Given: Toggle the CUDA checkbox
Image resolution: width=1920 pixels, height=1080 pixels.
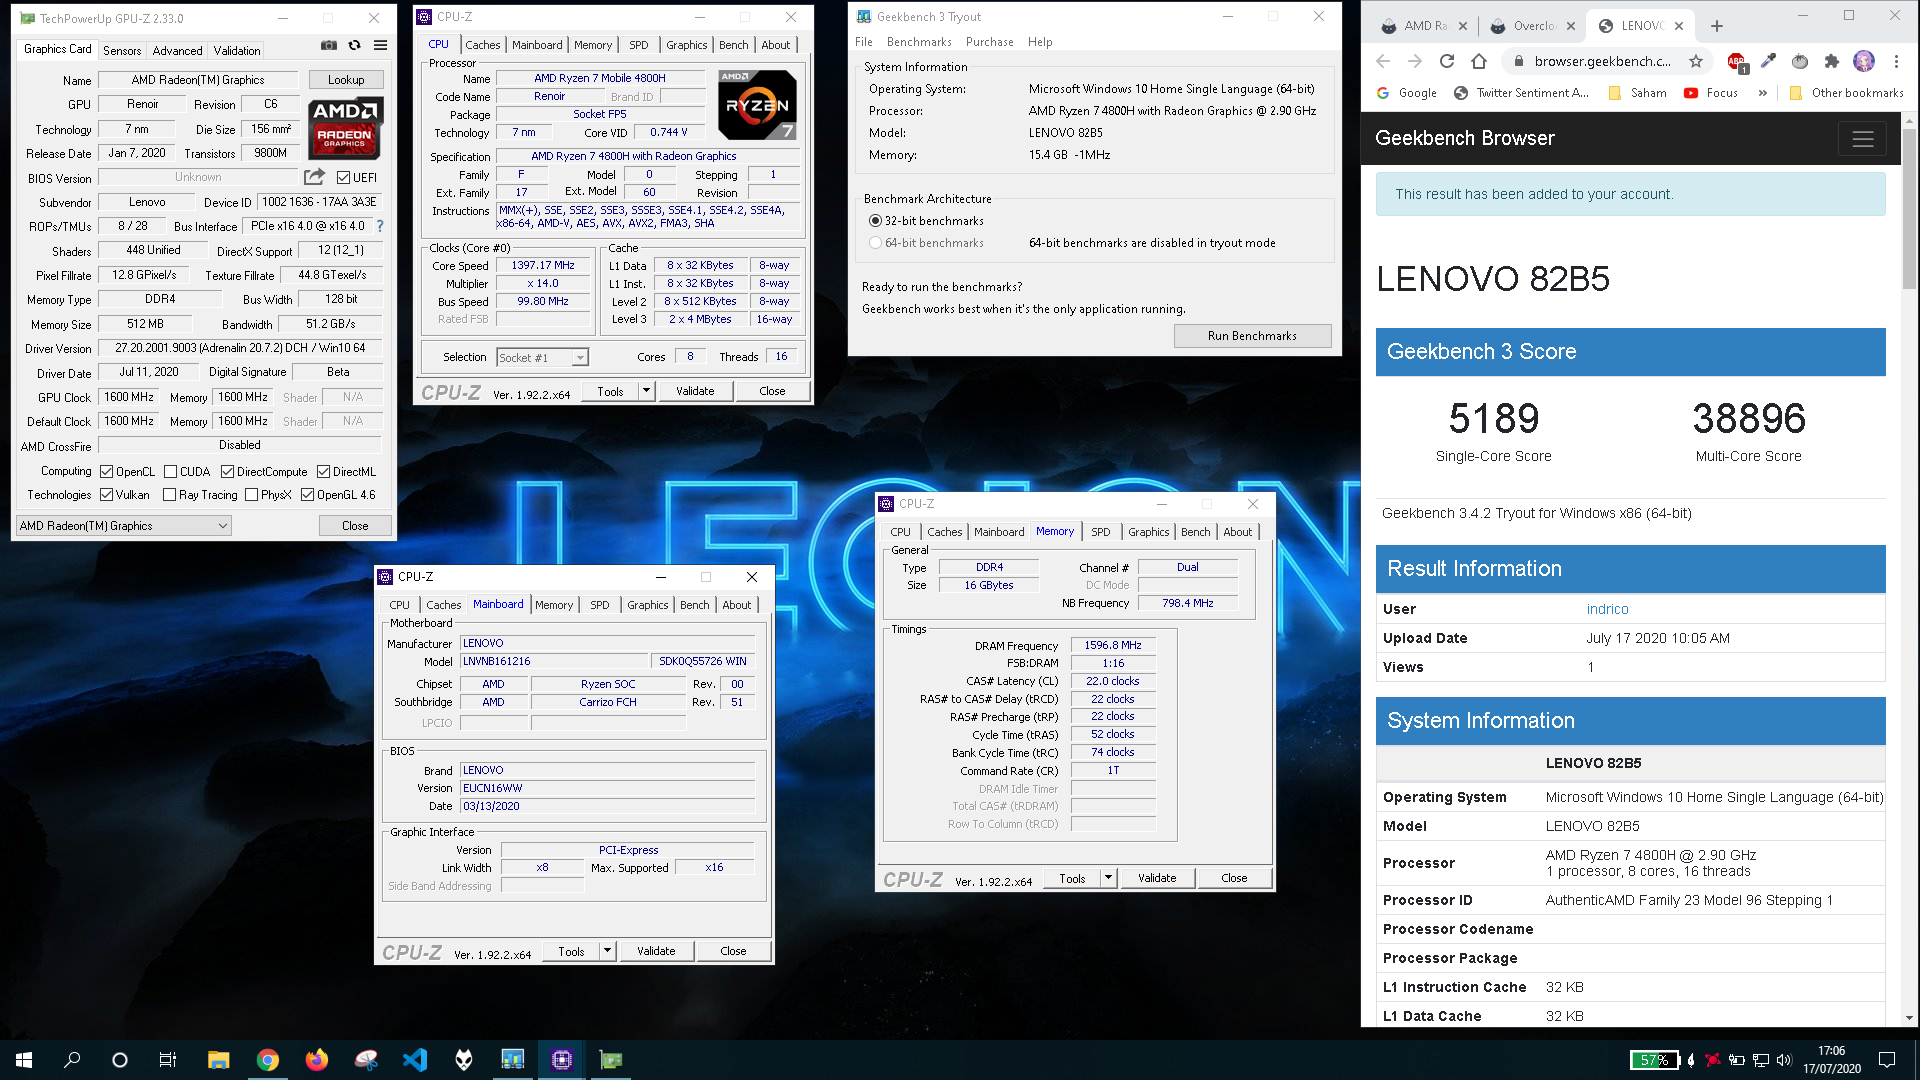Looking at the screenshot, I should click(x=170, y=472).
